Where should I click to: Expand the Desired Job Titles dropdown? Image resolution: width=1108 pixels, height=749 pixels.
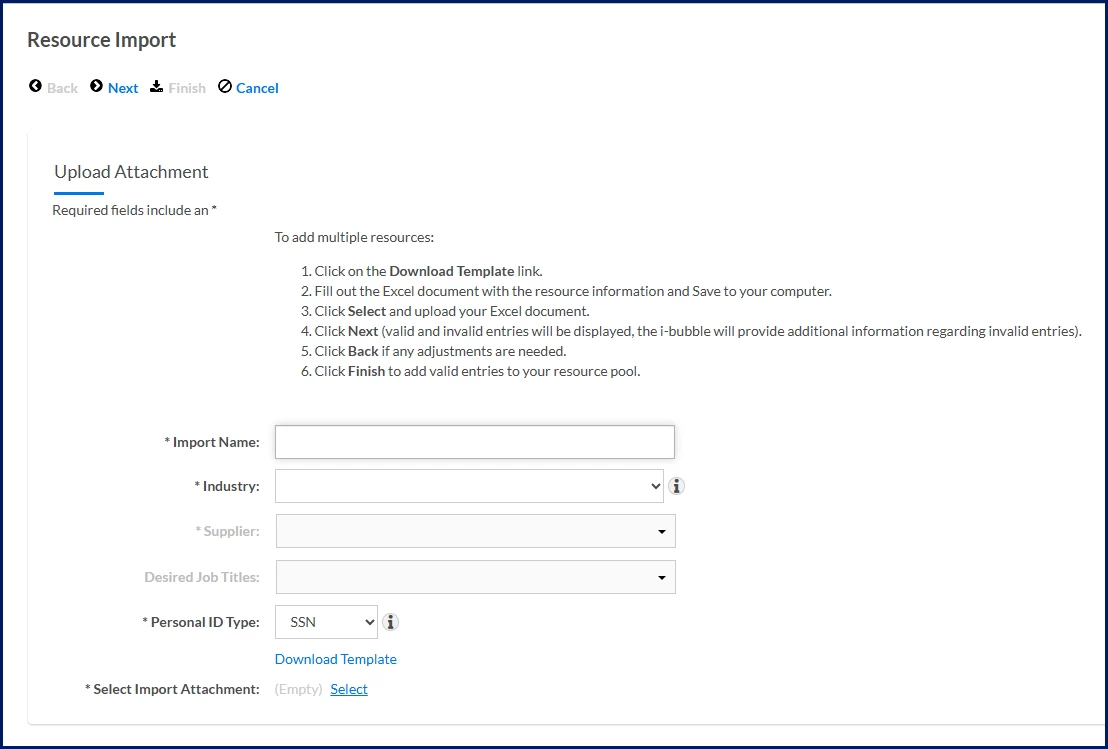(x=476, y=577)
